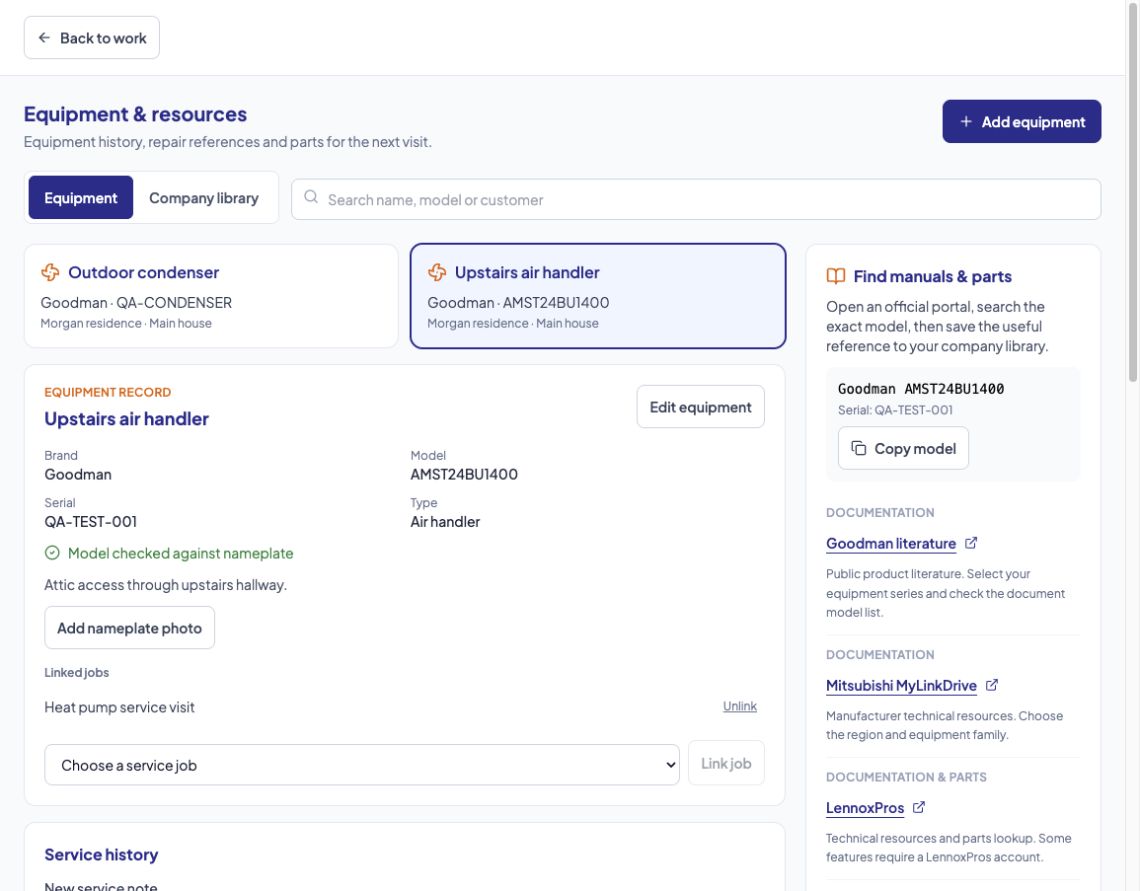
Task: Unlink the Heat pump service visit job
Action: tap(739, 706)
